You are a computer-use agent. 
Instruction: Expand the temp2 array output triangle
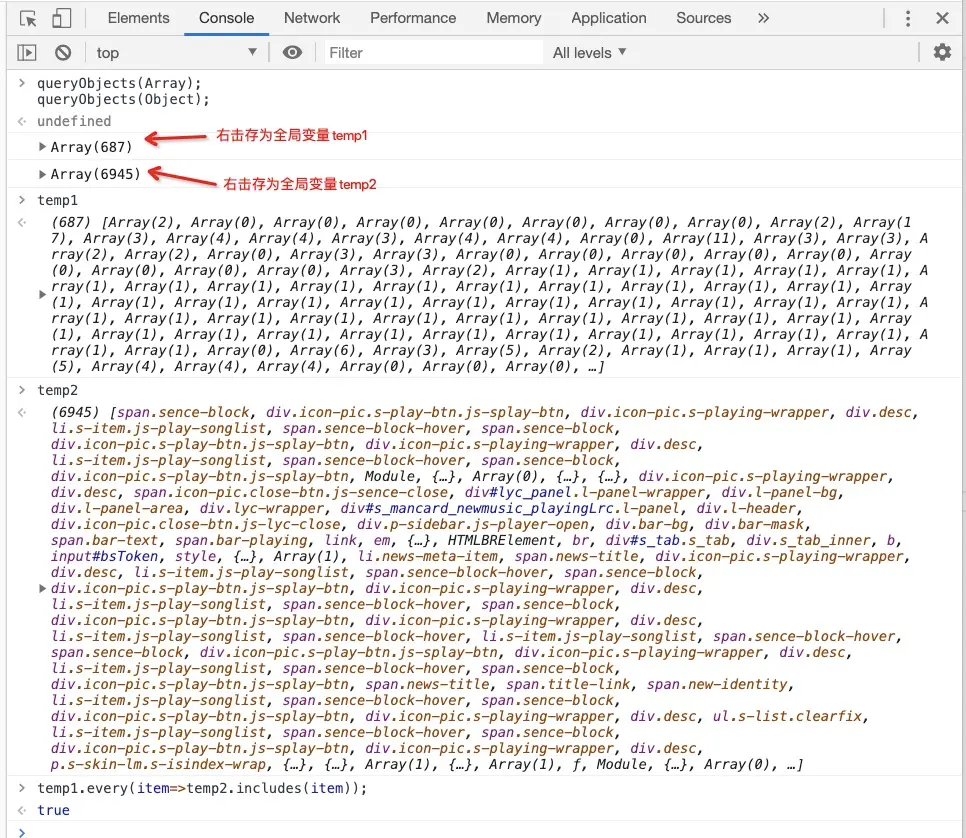click(40, 588)
